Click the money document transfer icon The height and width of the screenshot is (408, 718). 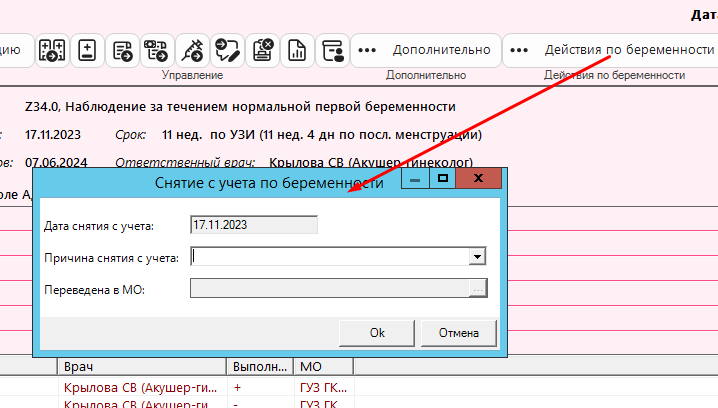point(156,50)
